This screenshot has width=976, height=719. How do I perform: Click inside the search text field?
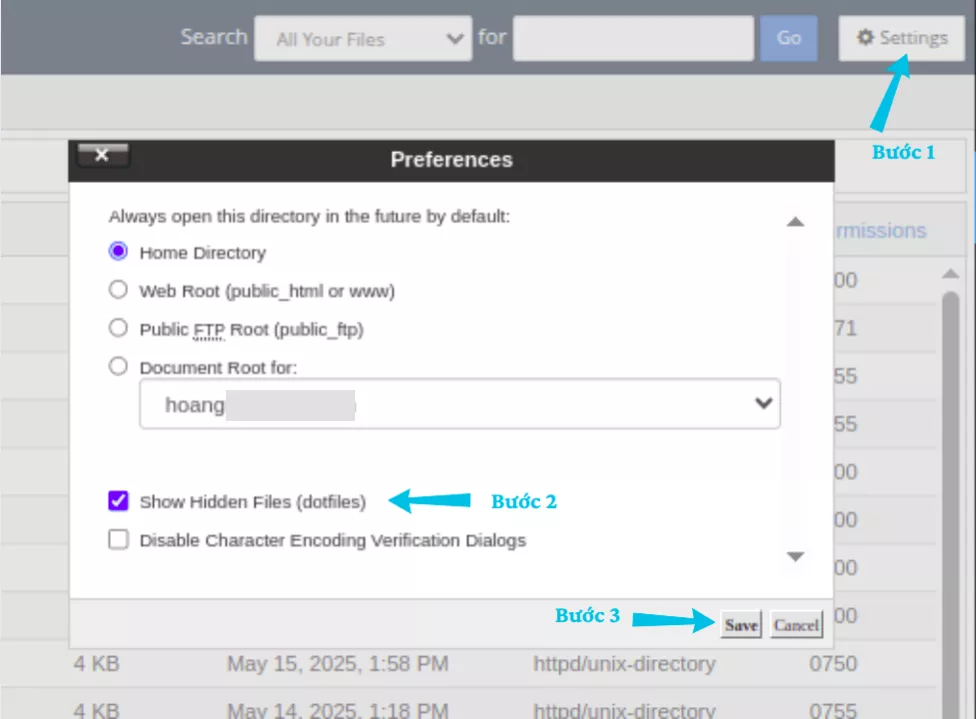click(x=632, y=38)
